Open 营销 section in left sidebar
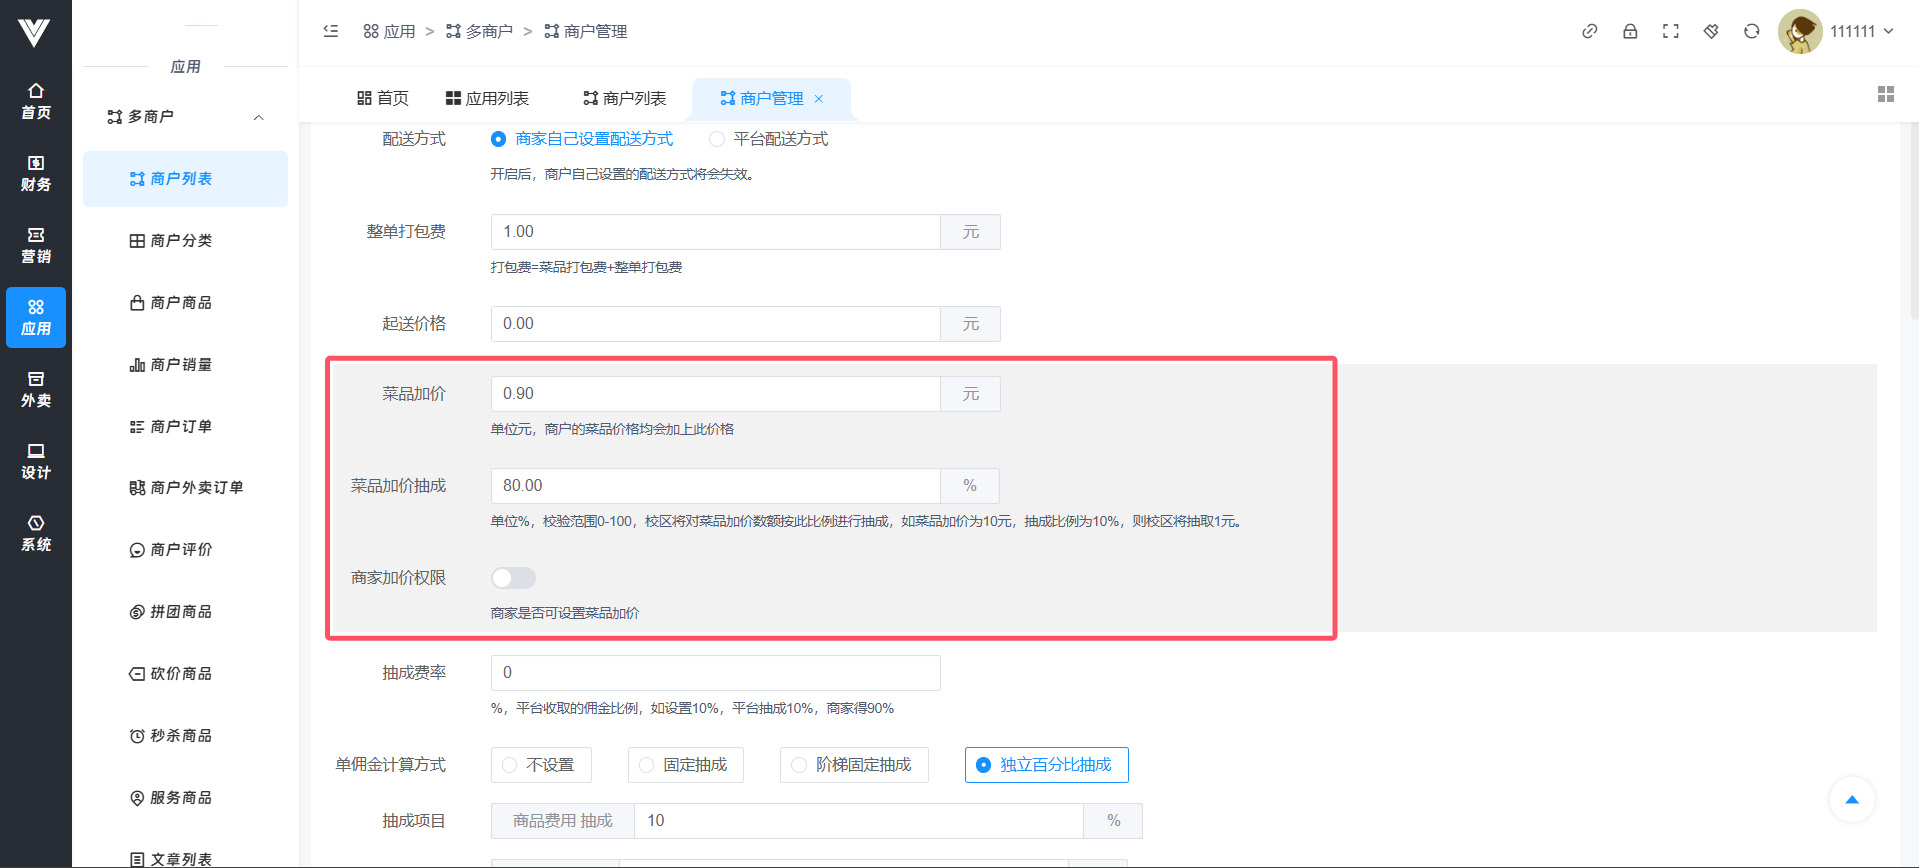Screen dimensions: 1919x868 [36, 245]
